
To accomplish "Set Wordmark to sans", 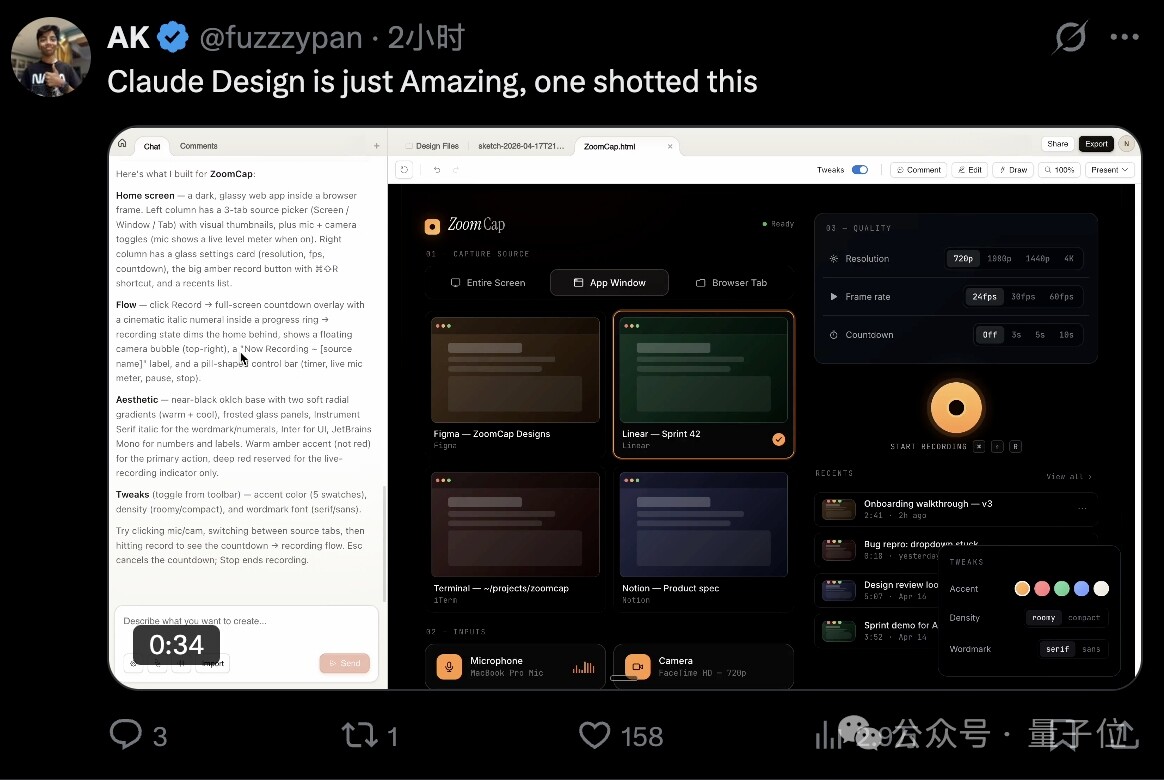I will pos(1091,648).
